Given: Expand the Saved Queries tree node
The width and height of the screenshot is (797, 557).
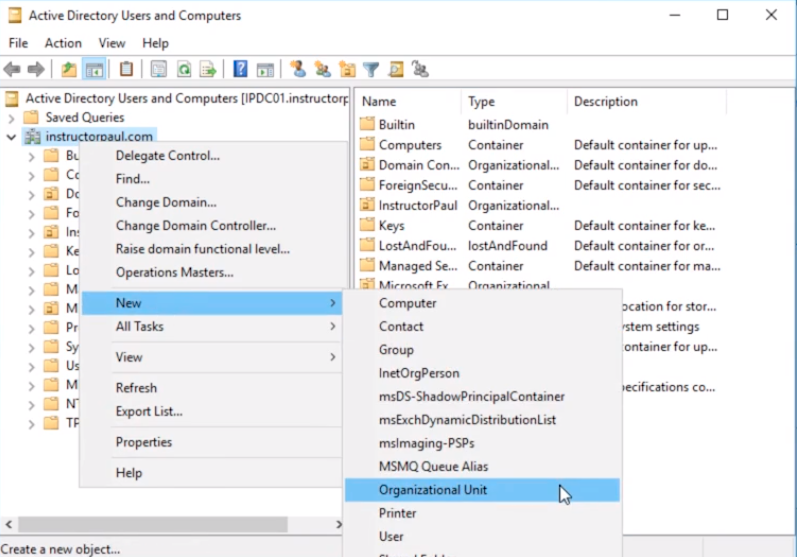Looking at the screenshot, I should 11,118.
